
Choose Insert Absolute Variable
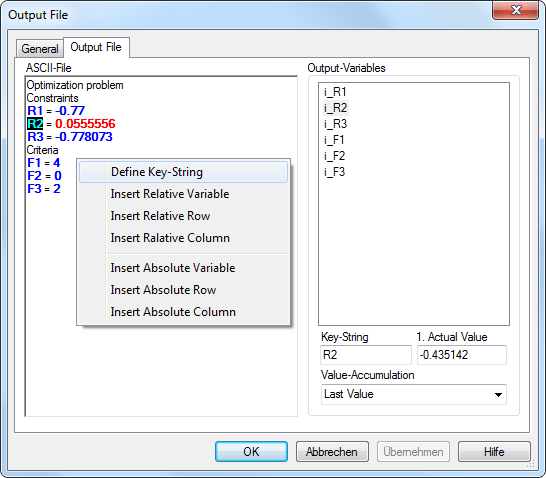click(183, 268)
